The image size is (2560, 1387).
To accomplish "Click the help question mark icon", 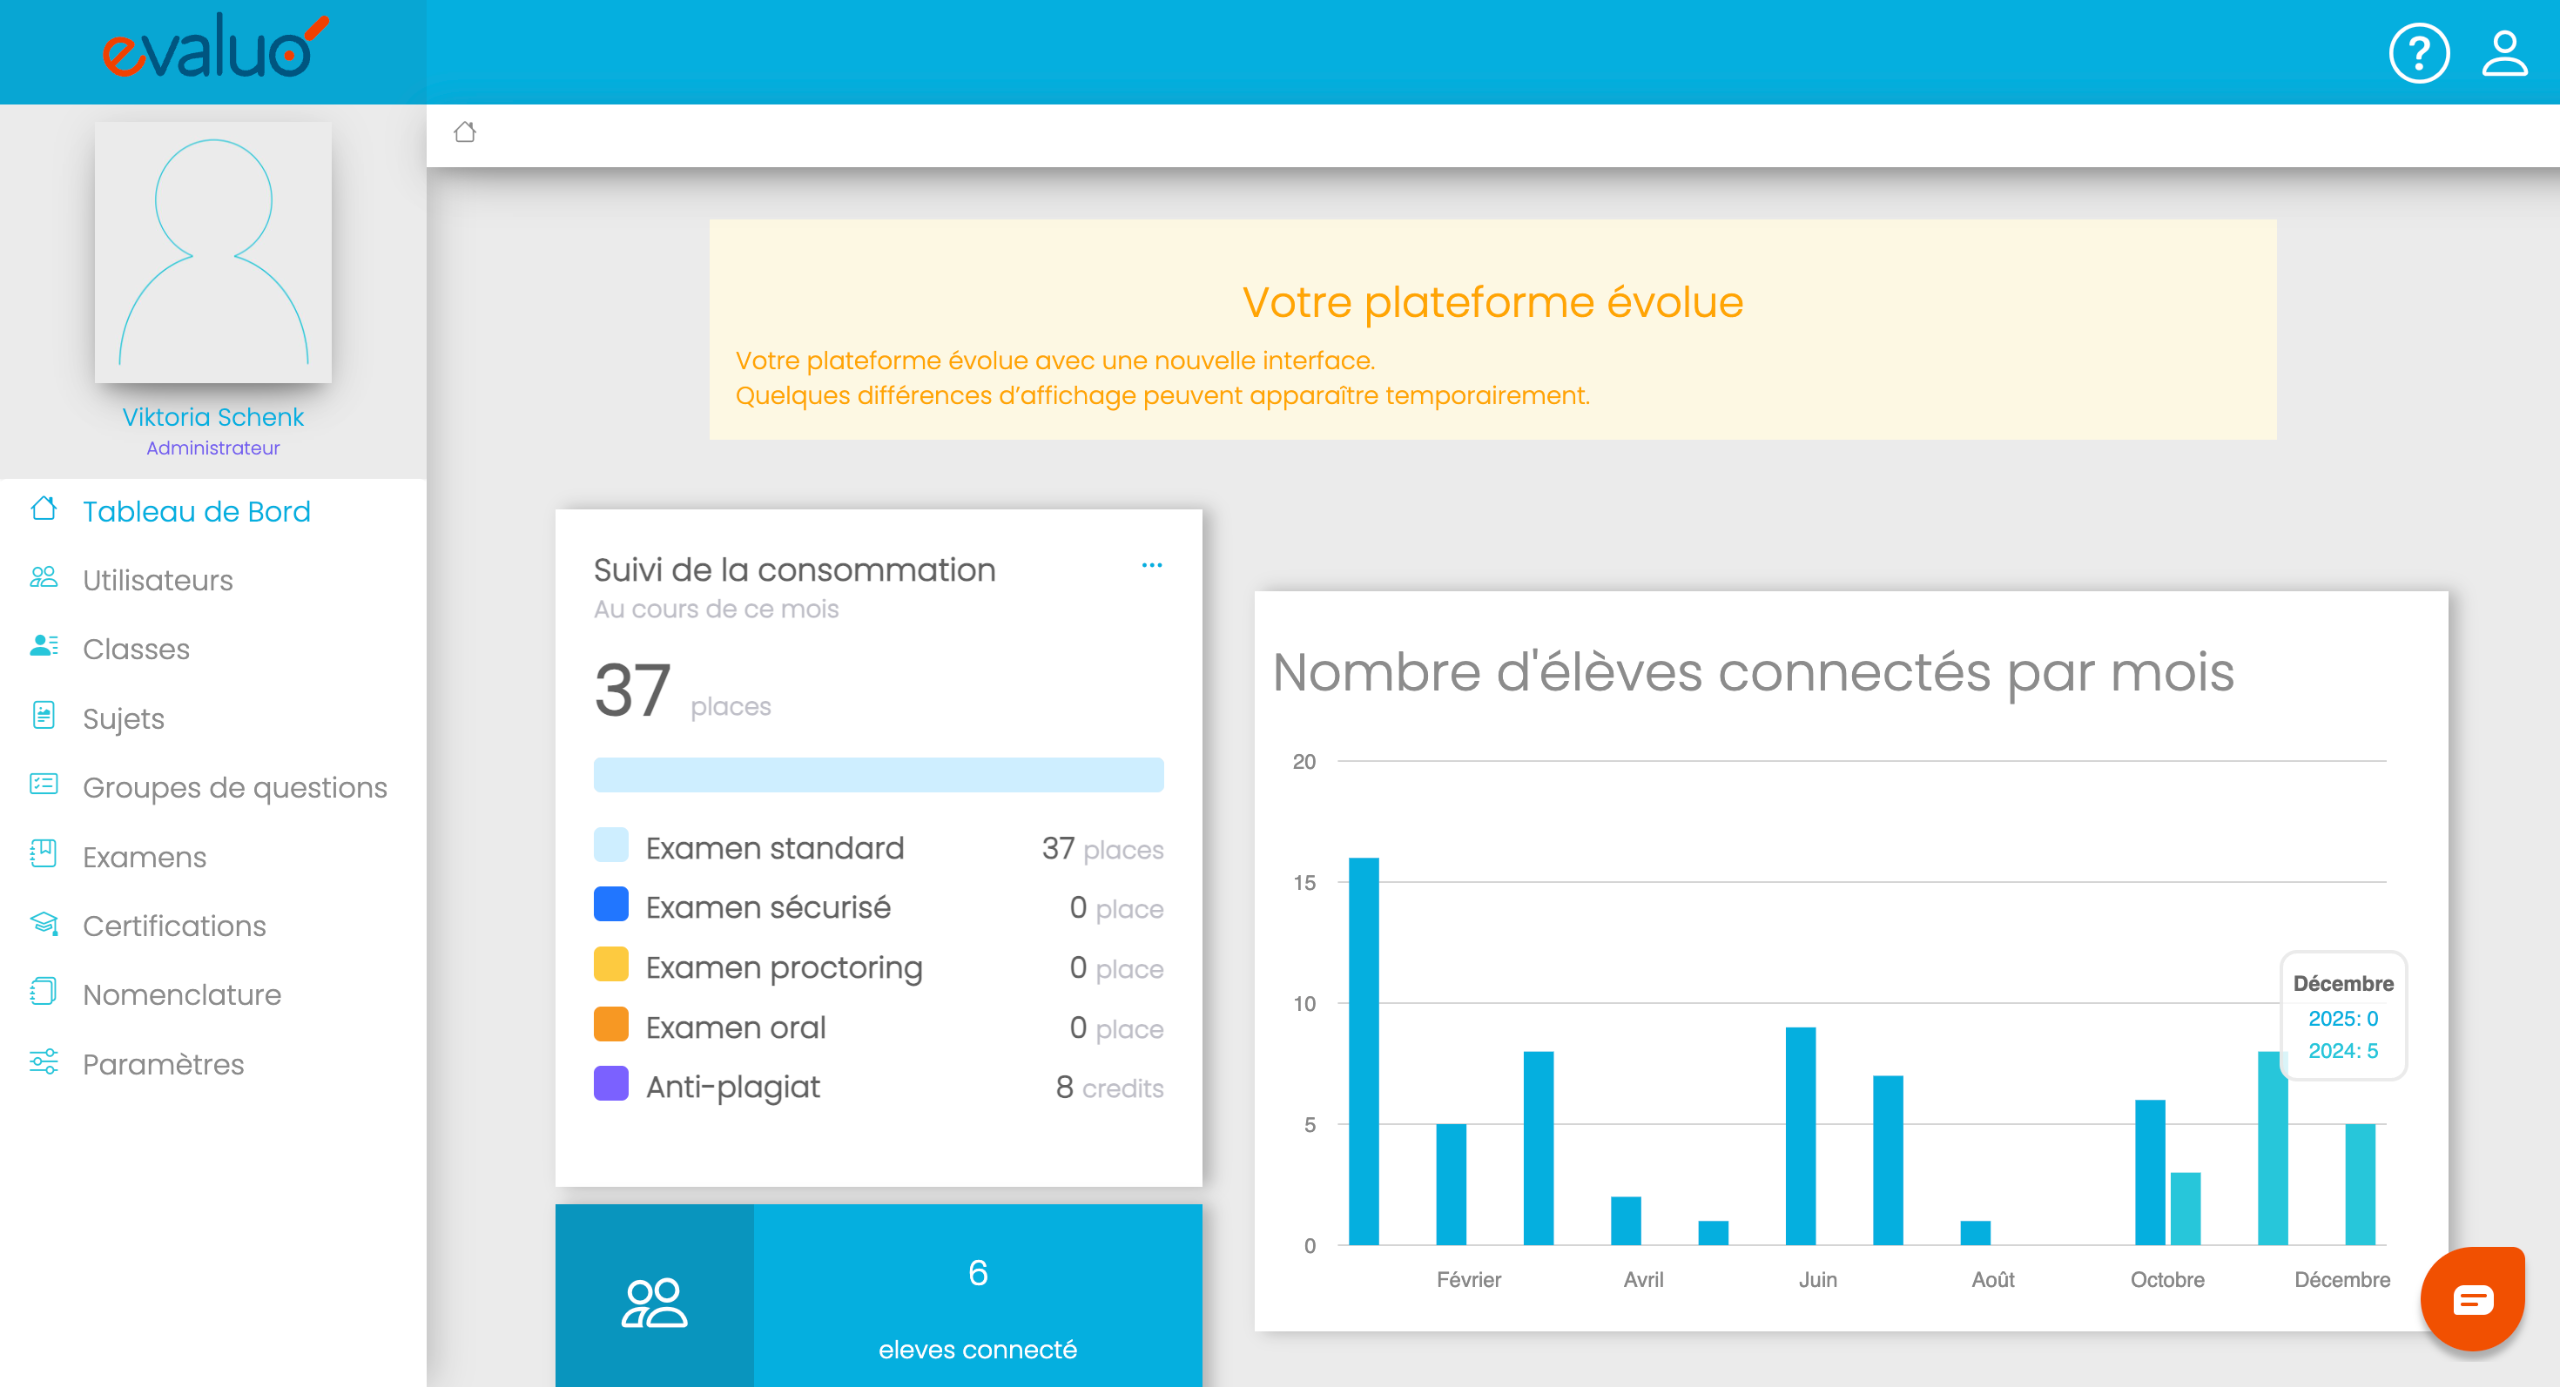I will [x=2418, y=53].
